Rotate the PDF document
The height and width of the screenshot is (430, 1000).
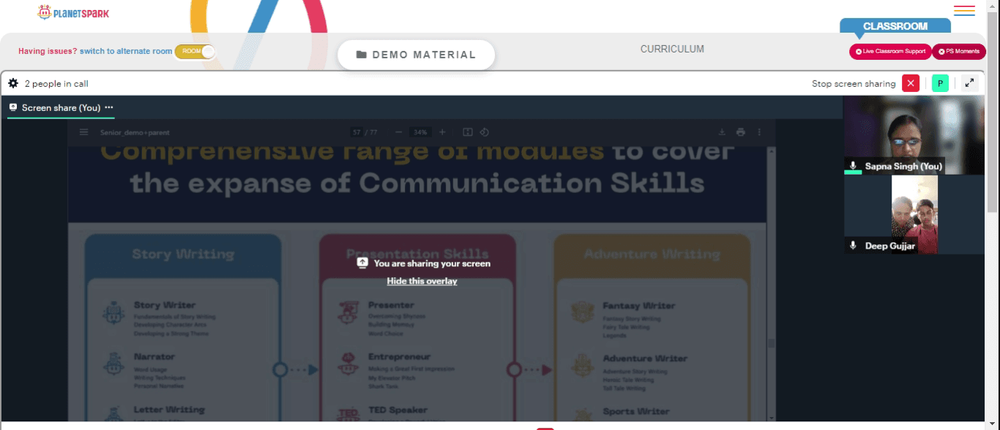click(484, 132)
